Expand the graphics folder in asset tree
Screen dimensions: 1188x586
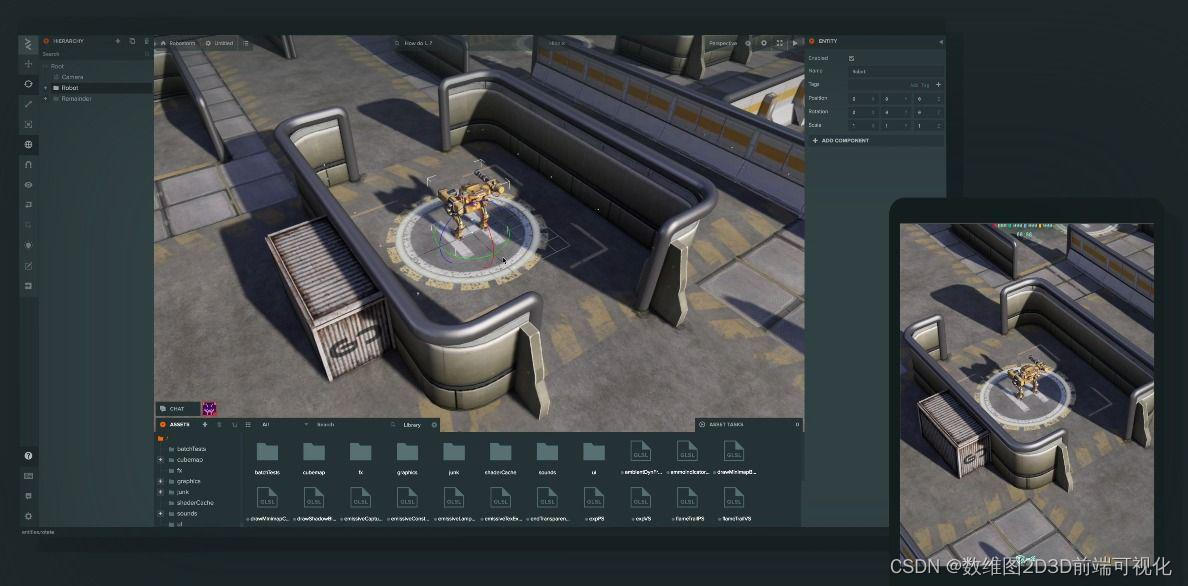161,481
